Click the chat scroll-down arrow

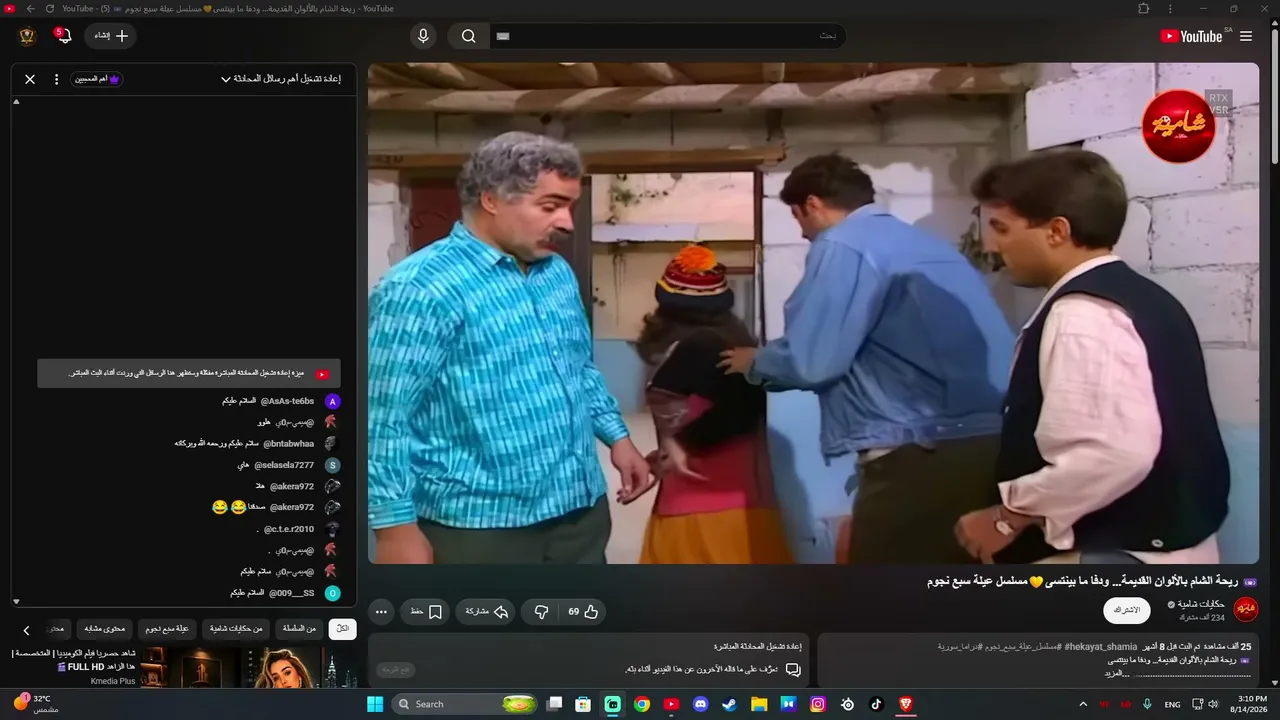[16, 602]
